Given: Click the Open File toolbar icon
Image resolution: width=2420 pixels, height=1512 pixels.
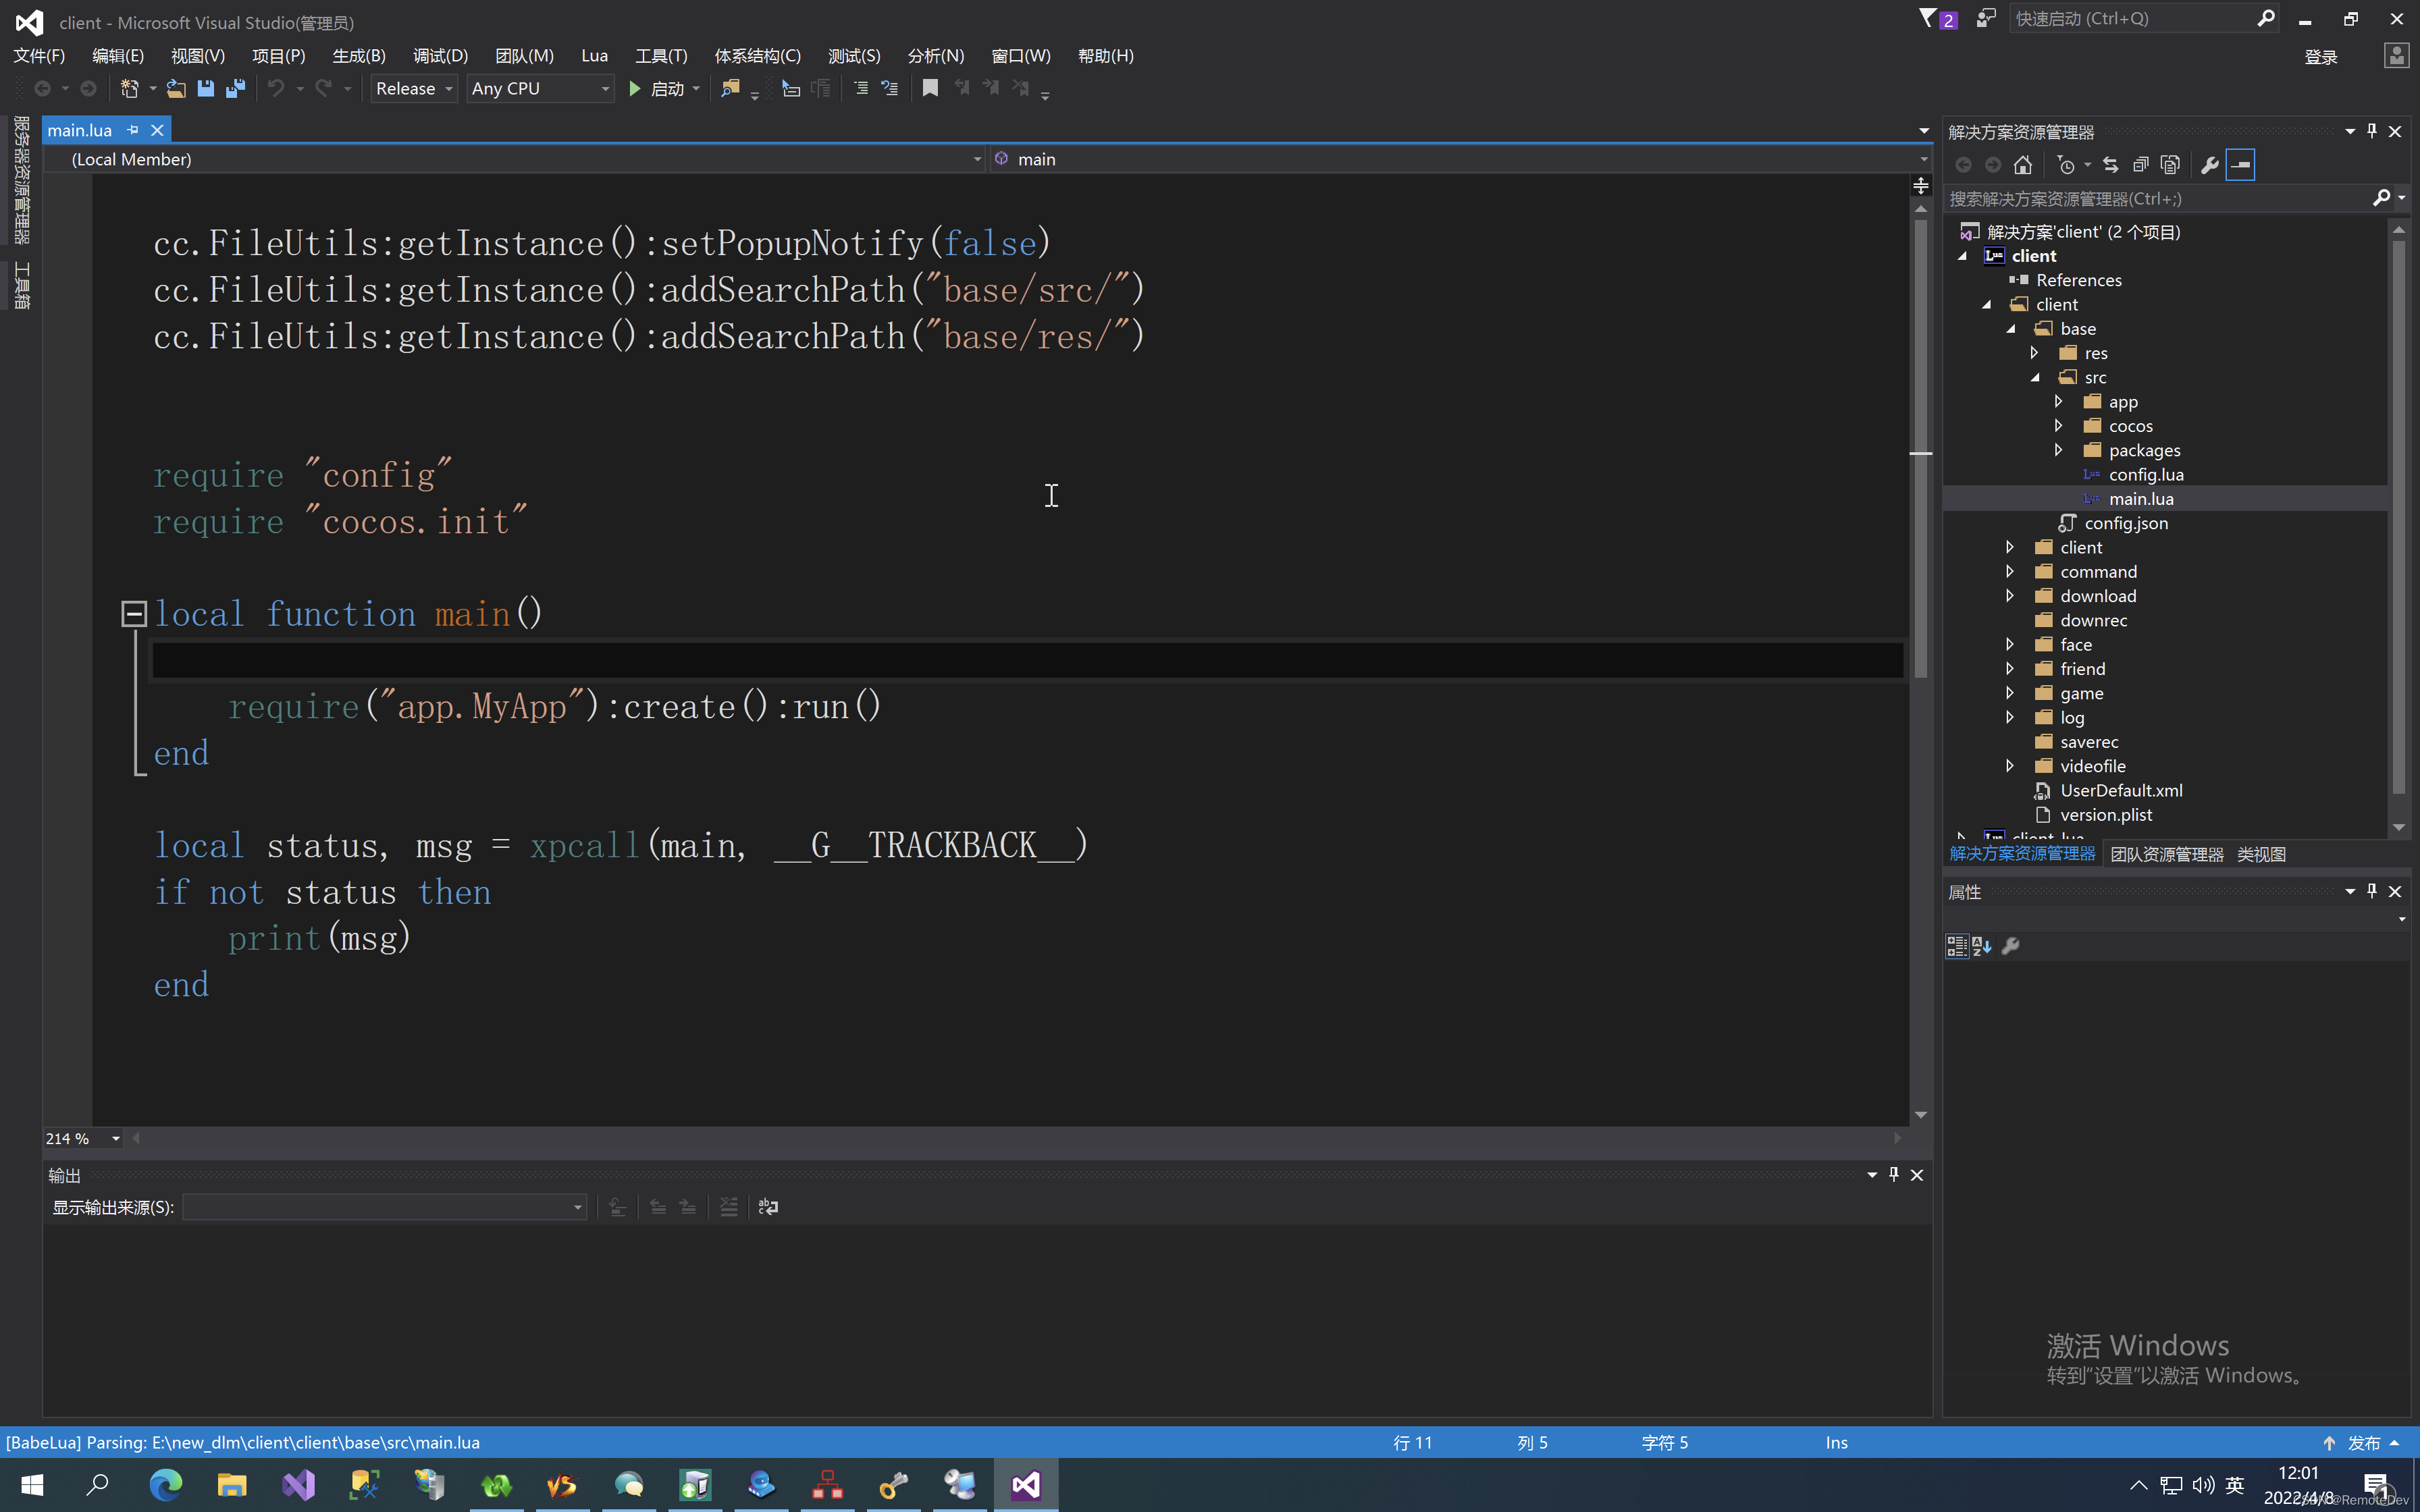Looking at the screenshot, I should [x=176, y=88].
